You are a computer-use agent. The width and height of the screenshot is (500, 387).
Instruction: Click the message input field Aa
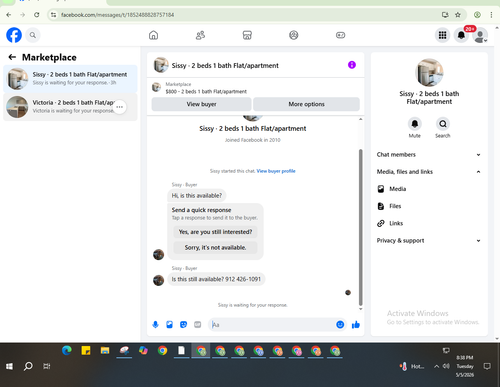pyautogui.click(x=272, y=325)
